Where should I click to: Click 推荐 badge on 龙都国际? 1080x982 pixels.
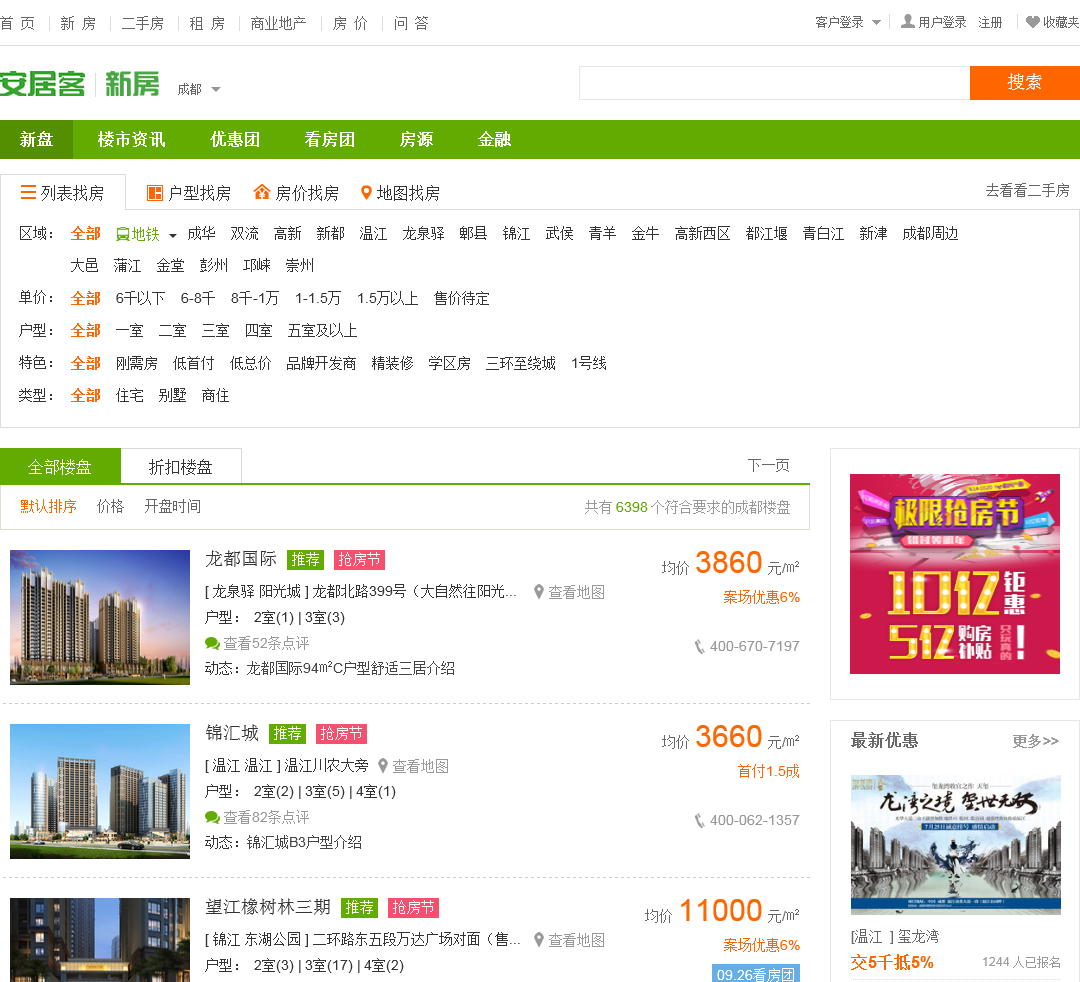tap(306, 560)
